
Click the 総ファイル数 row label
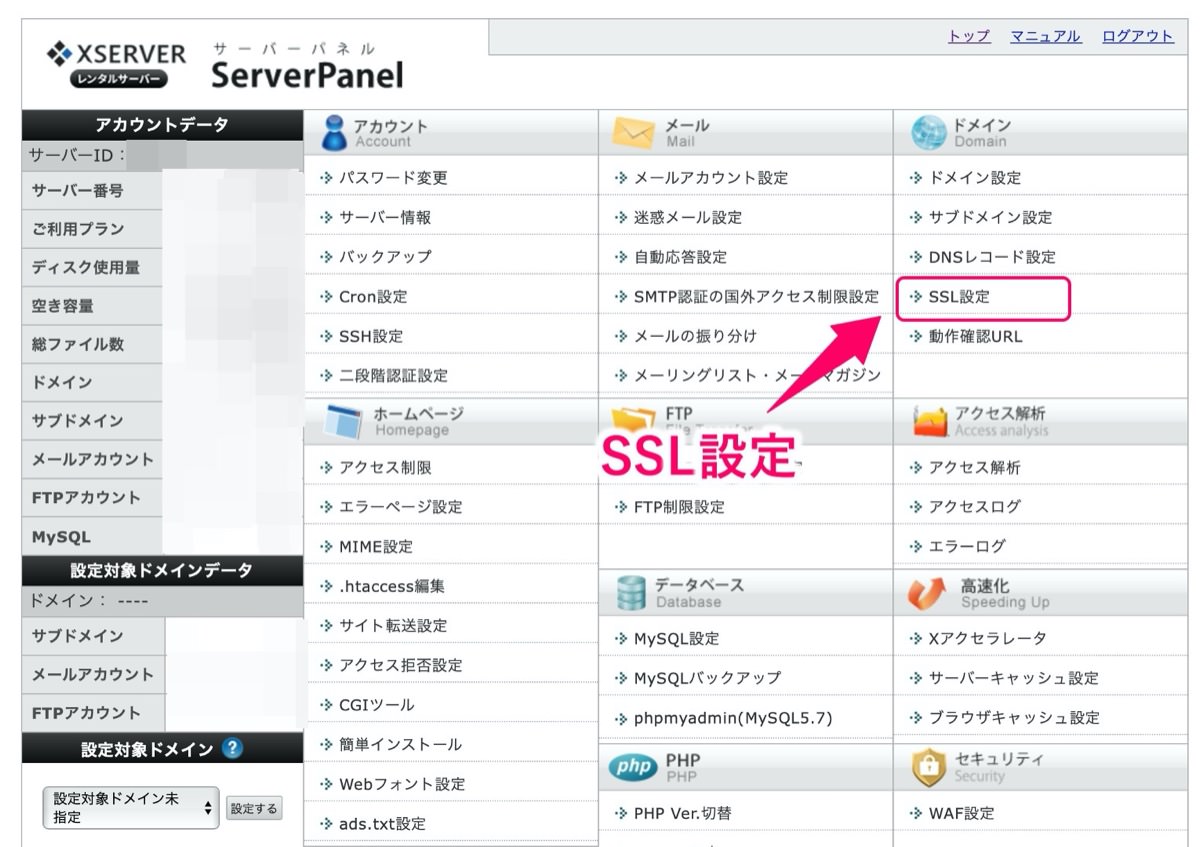point(78,344)
